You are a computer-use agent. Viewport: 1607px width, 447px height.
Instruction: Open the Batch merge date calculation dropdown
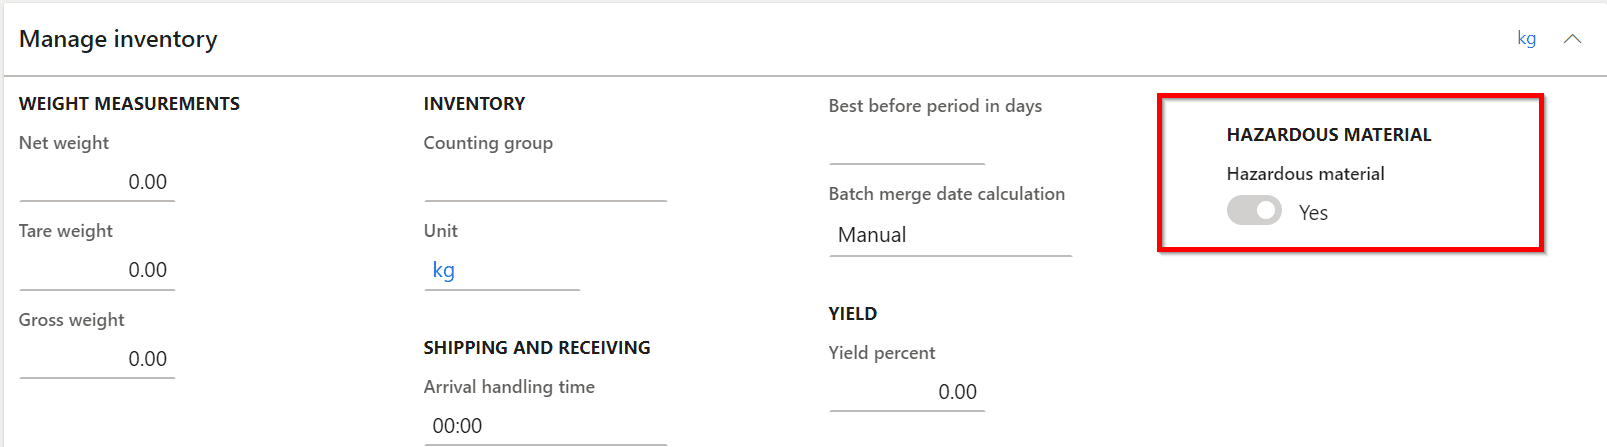click(949, 235)
